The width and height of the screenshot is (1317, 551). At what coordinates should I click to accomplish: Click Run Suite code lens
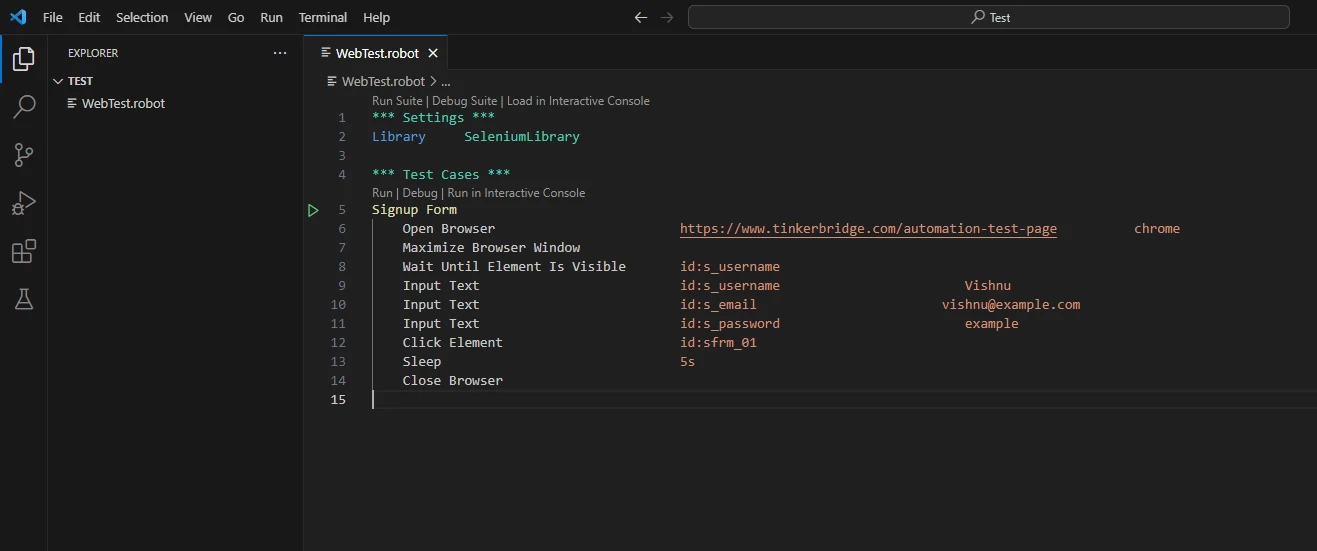(397, 101)
